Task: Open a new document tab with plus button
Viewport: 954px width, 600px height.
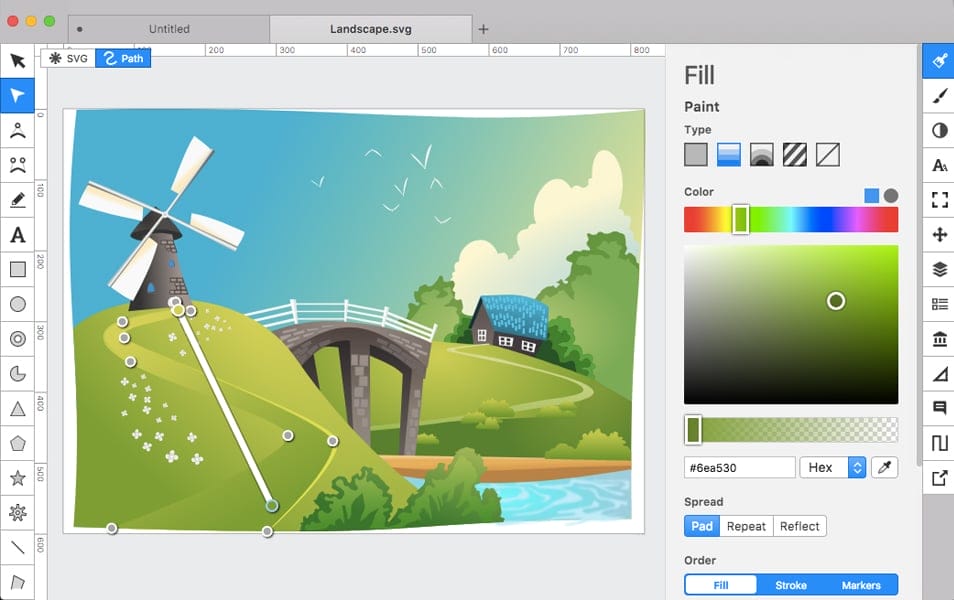Action: [x=484, y=28]
